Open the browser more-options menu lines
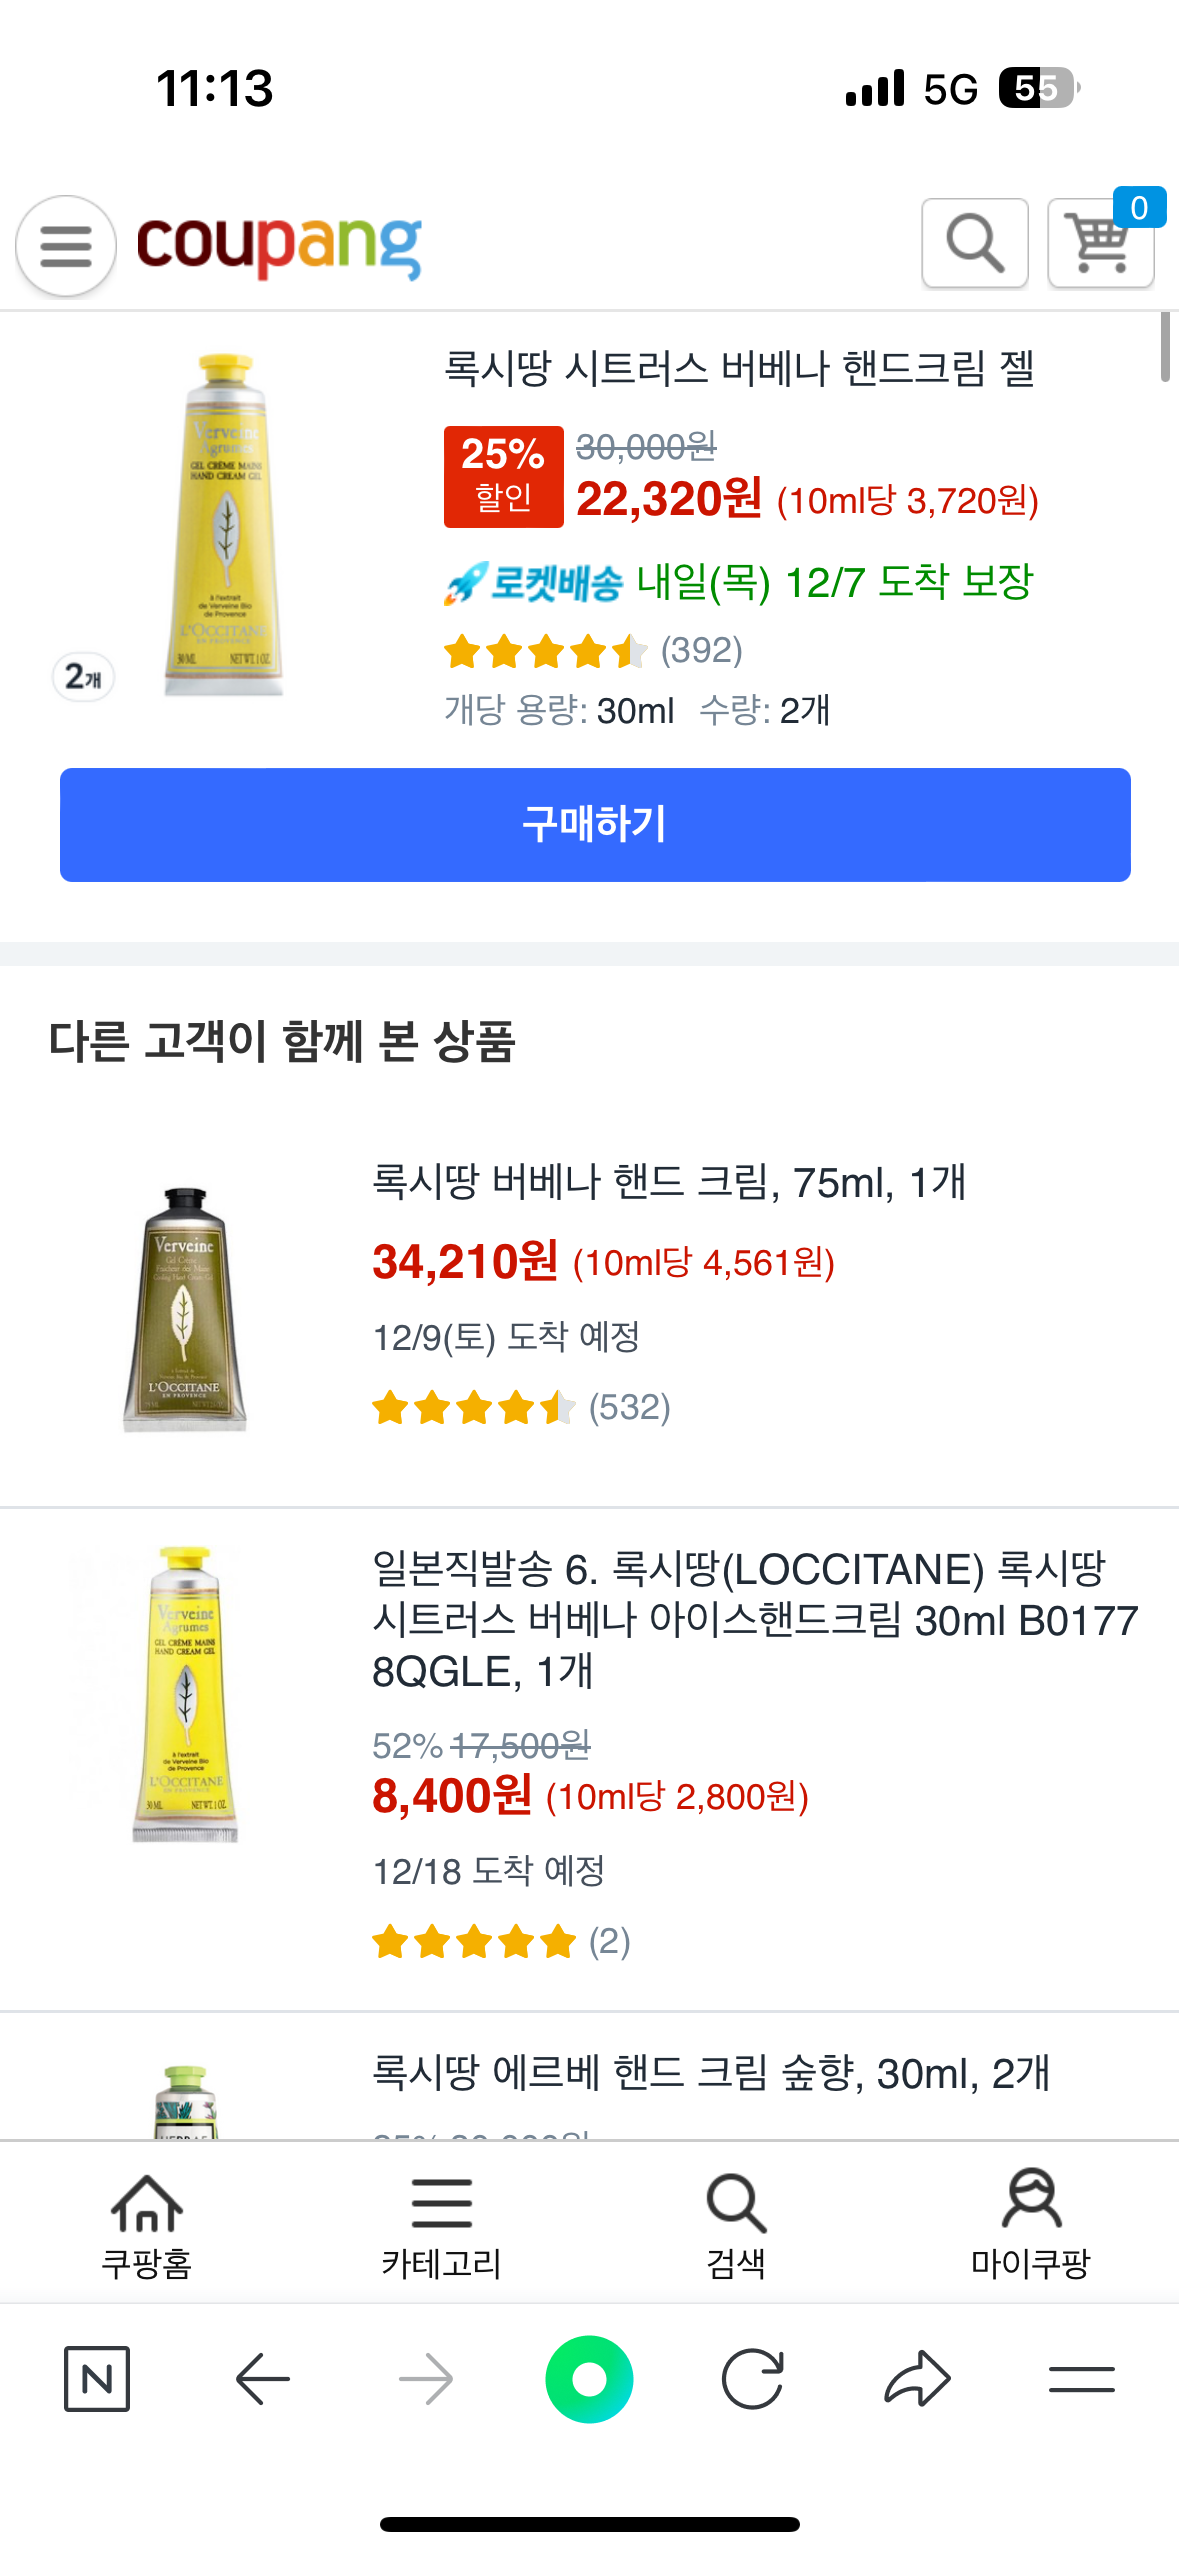The image size is (1179, 2556). coord(1081,2378)
